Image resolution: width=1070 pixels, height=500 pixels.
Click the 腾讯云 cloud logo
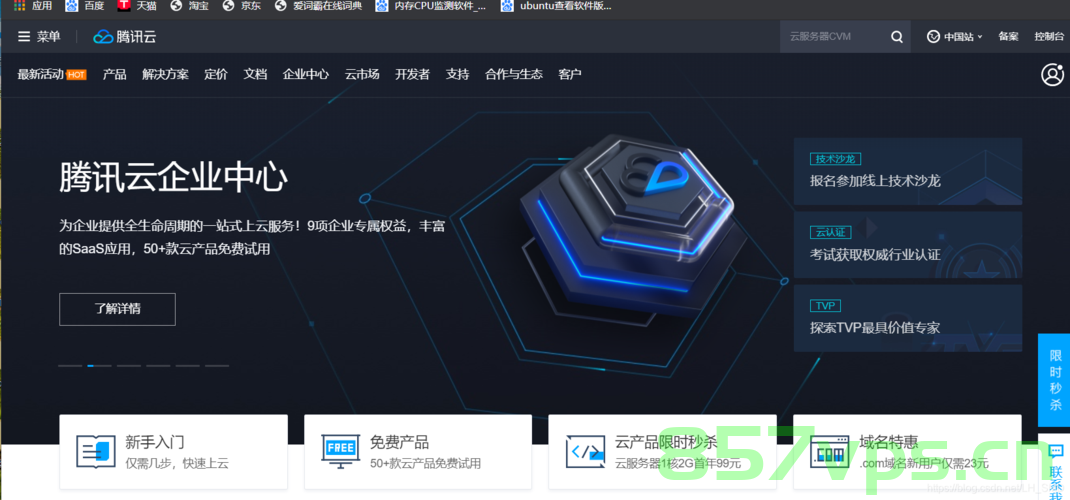[125, 37]
